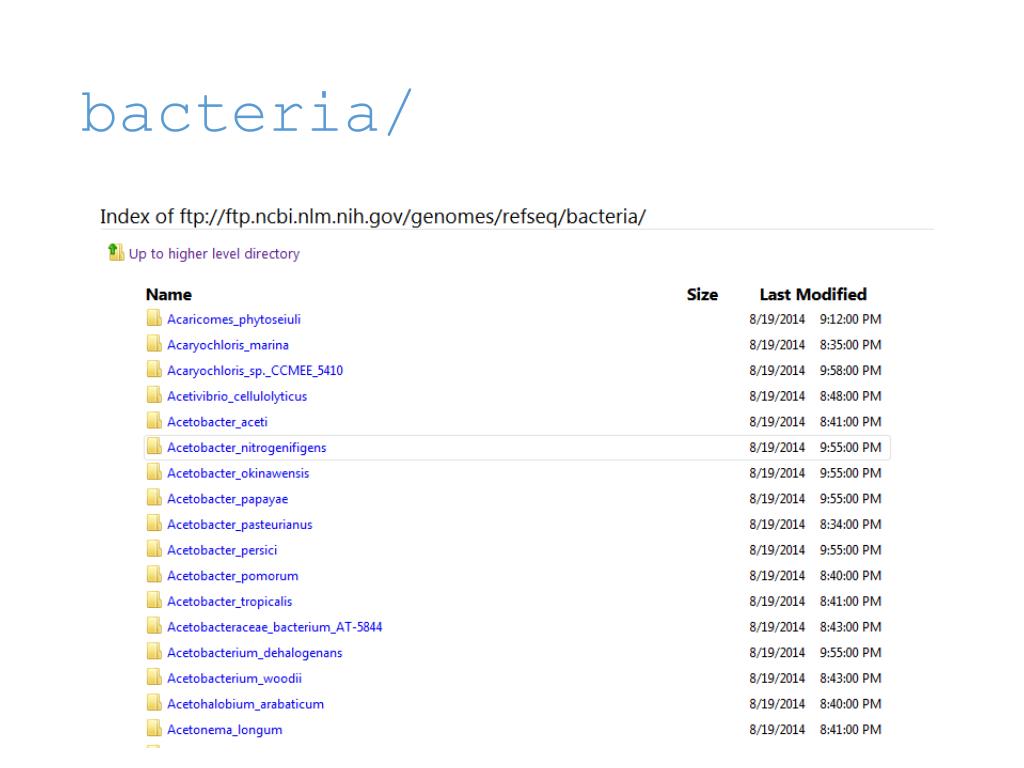Open Acaryochloris_sp._CCMEE_5410 directory link

[x=255, y=370]
